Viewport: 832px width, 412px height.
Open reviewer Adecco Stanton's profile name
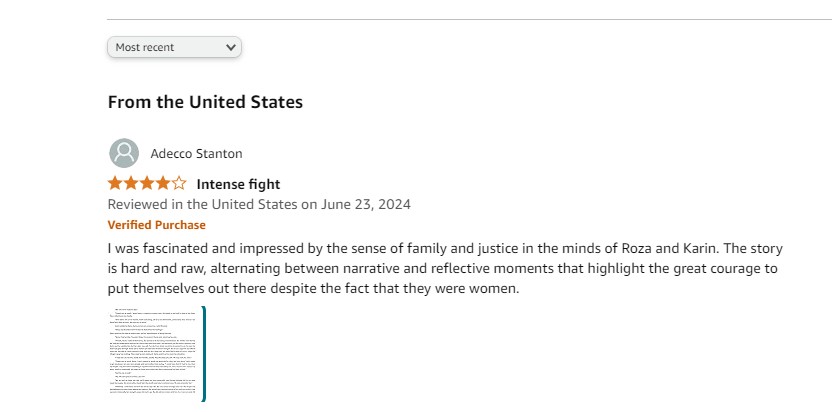[196, 154]
